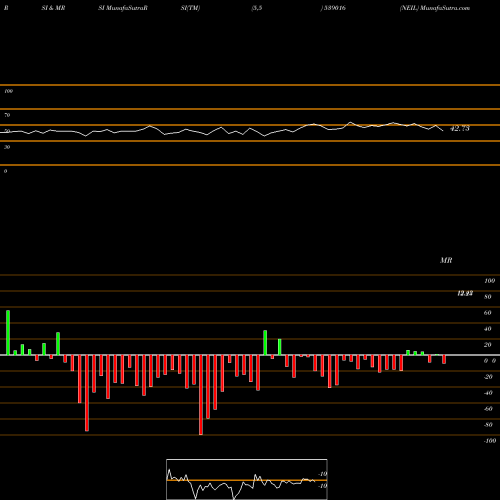500x500 pixels.
Task: Click the 70 level label on RSI axis
Action: click(x=7, y=115)
